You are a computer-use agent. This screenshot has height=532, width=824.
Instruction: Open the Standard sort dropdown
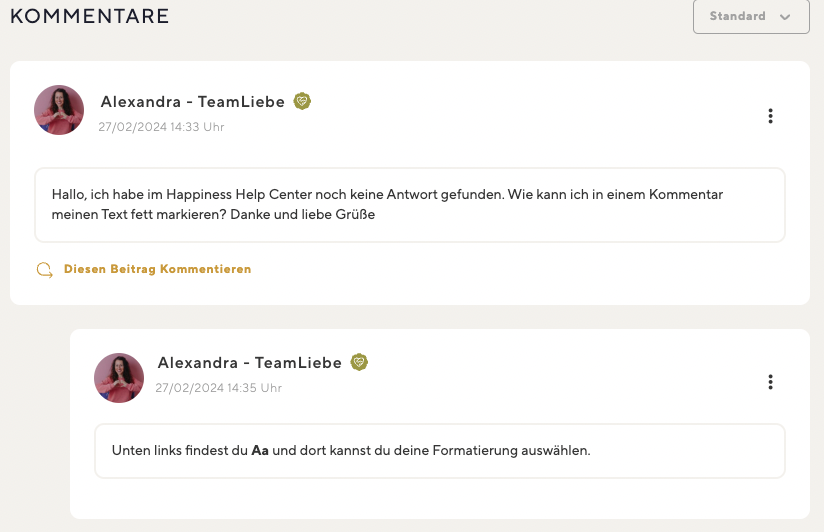pos(751,16)
